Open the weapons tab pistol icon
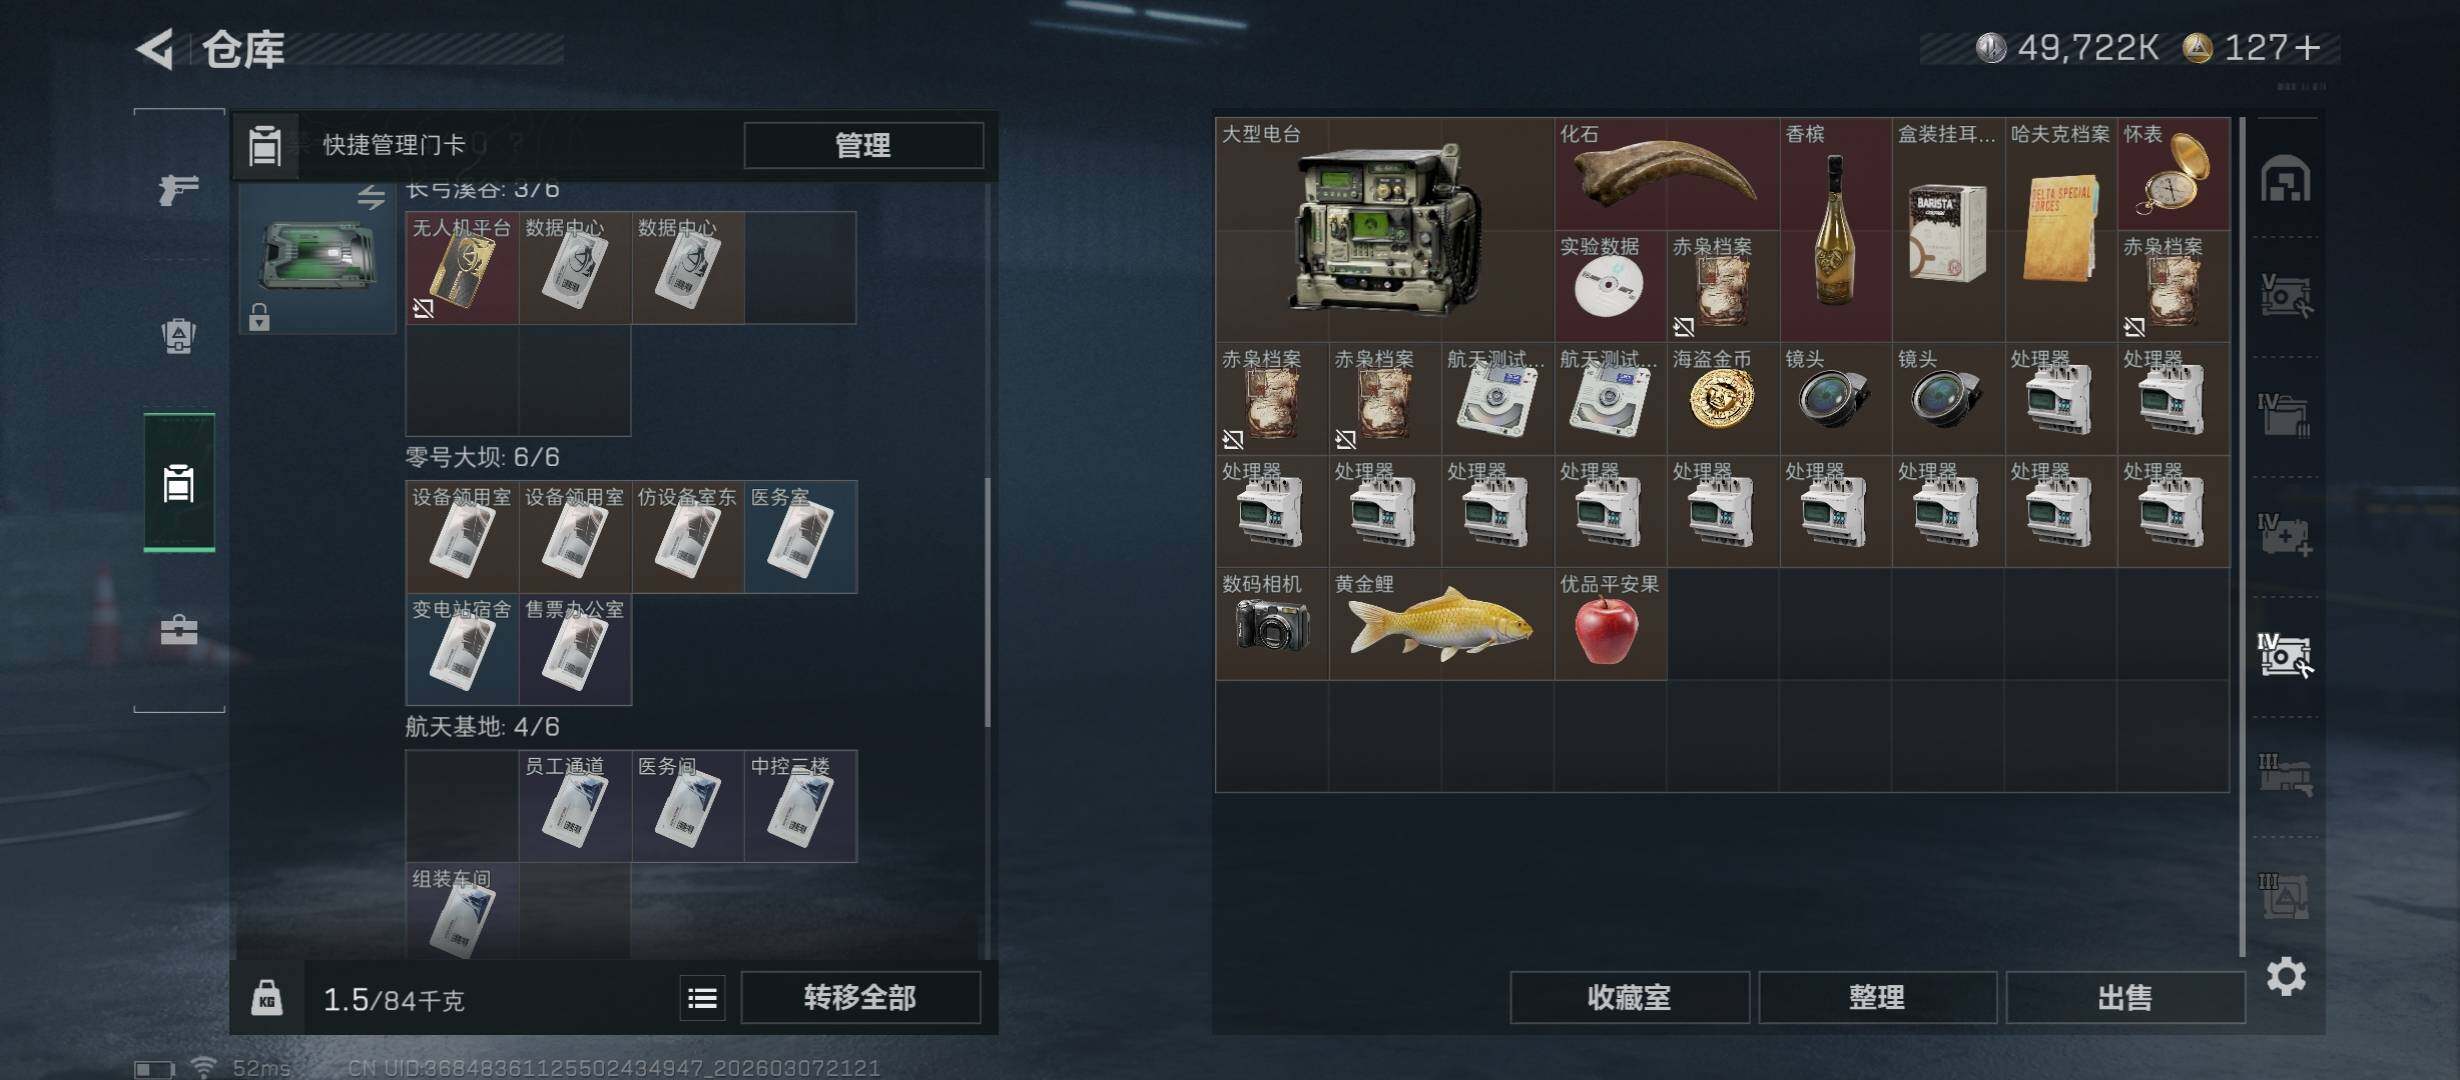The width and height of the screenshot is (2460, 1080). pos(179,188)
